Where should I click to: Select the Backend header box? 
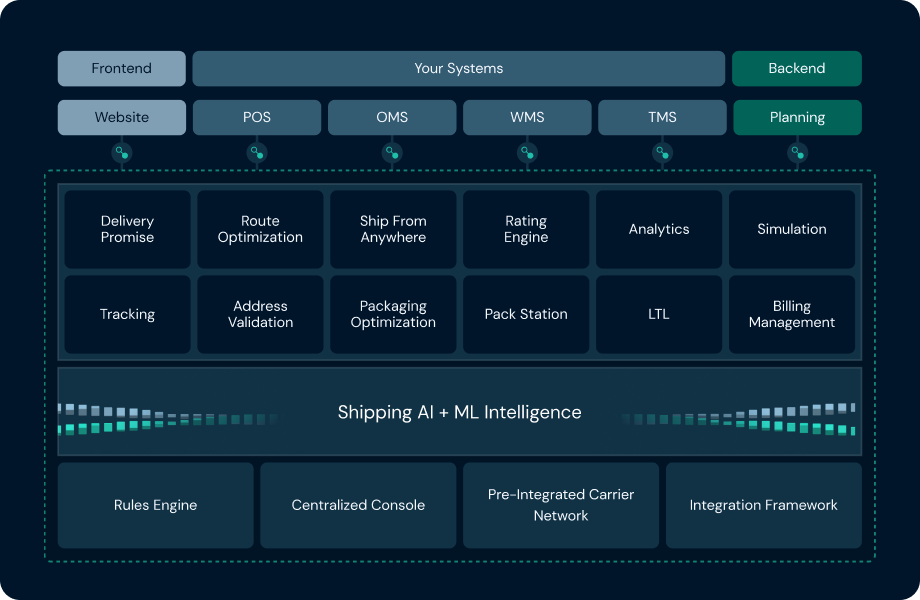(x=797, y=69)
